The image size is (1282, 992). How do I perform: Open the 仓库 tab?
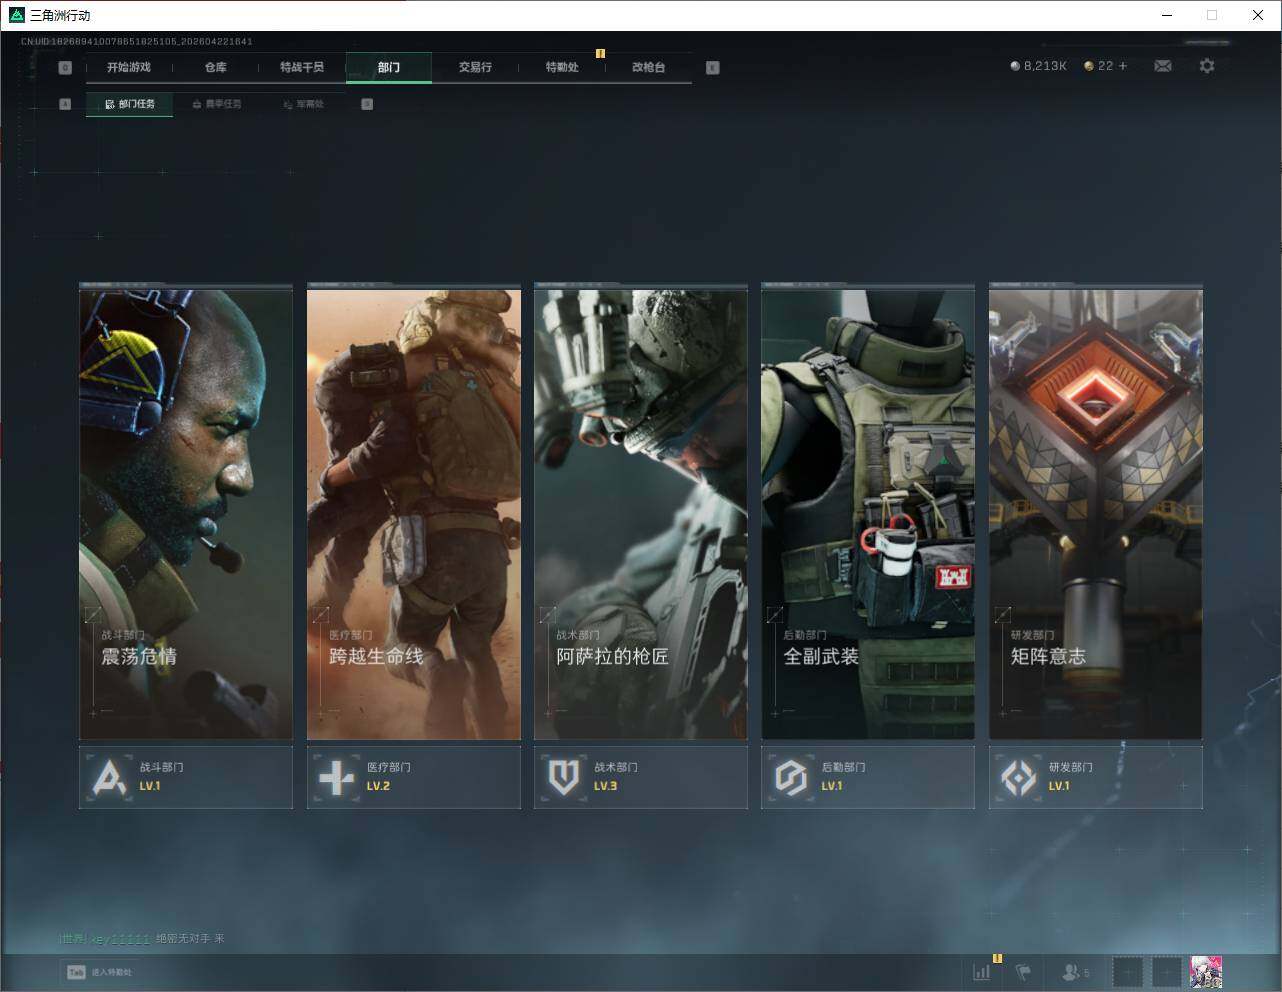[x=216, y=67]
